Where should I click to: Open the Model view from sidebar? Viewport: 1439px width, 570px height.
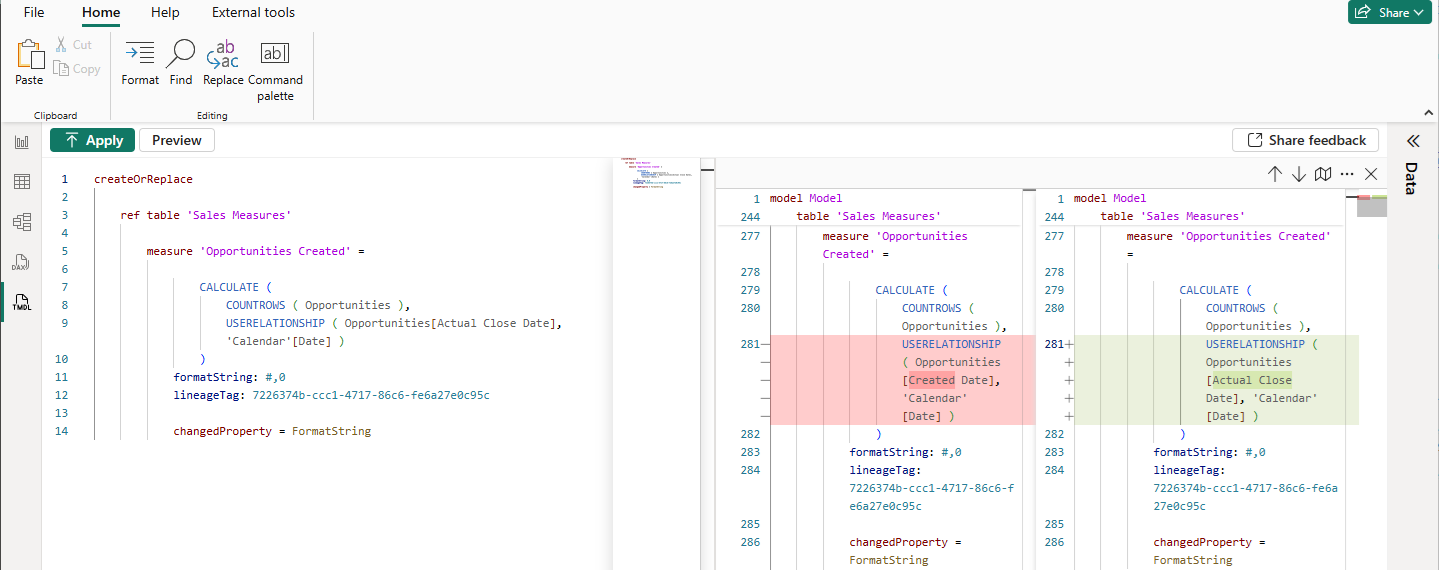tap(21, 221)
